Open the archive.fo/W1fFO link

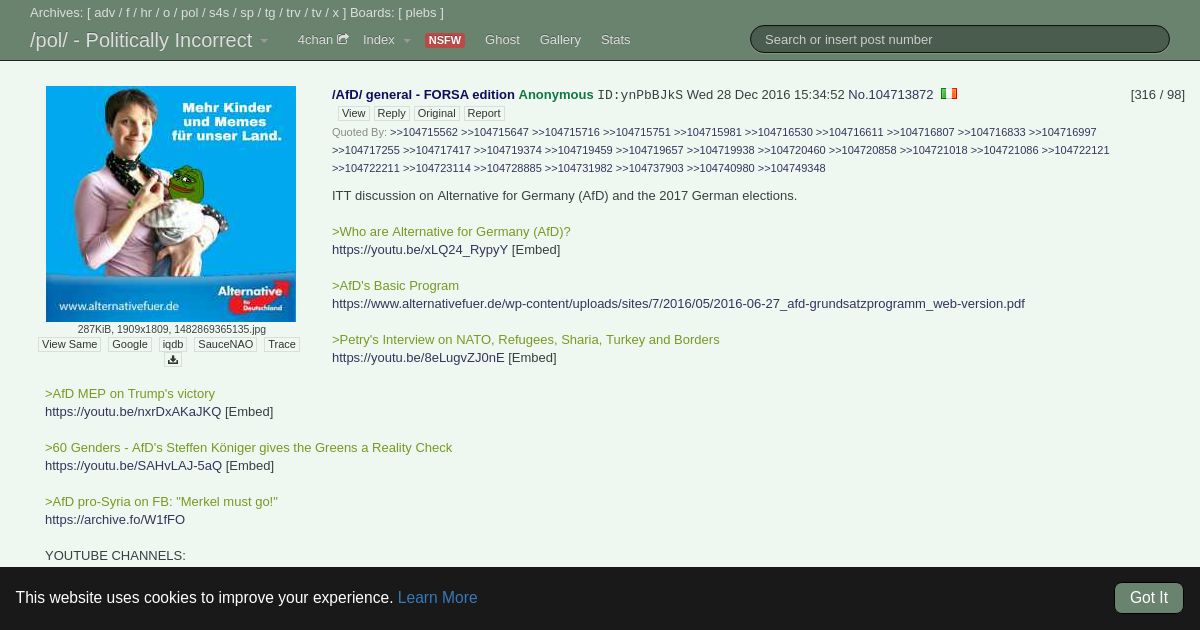coord(115,520)
